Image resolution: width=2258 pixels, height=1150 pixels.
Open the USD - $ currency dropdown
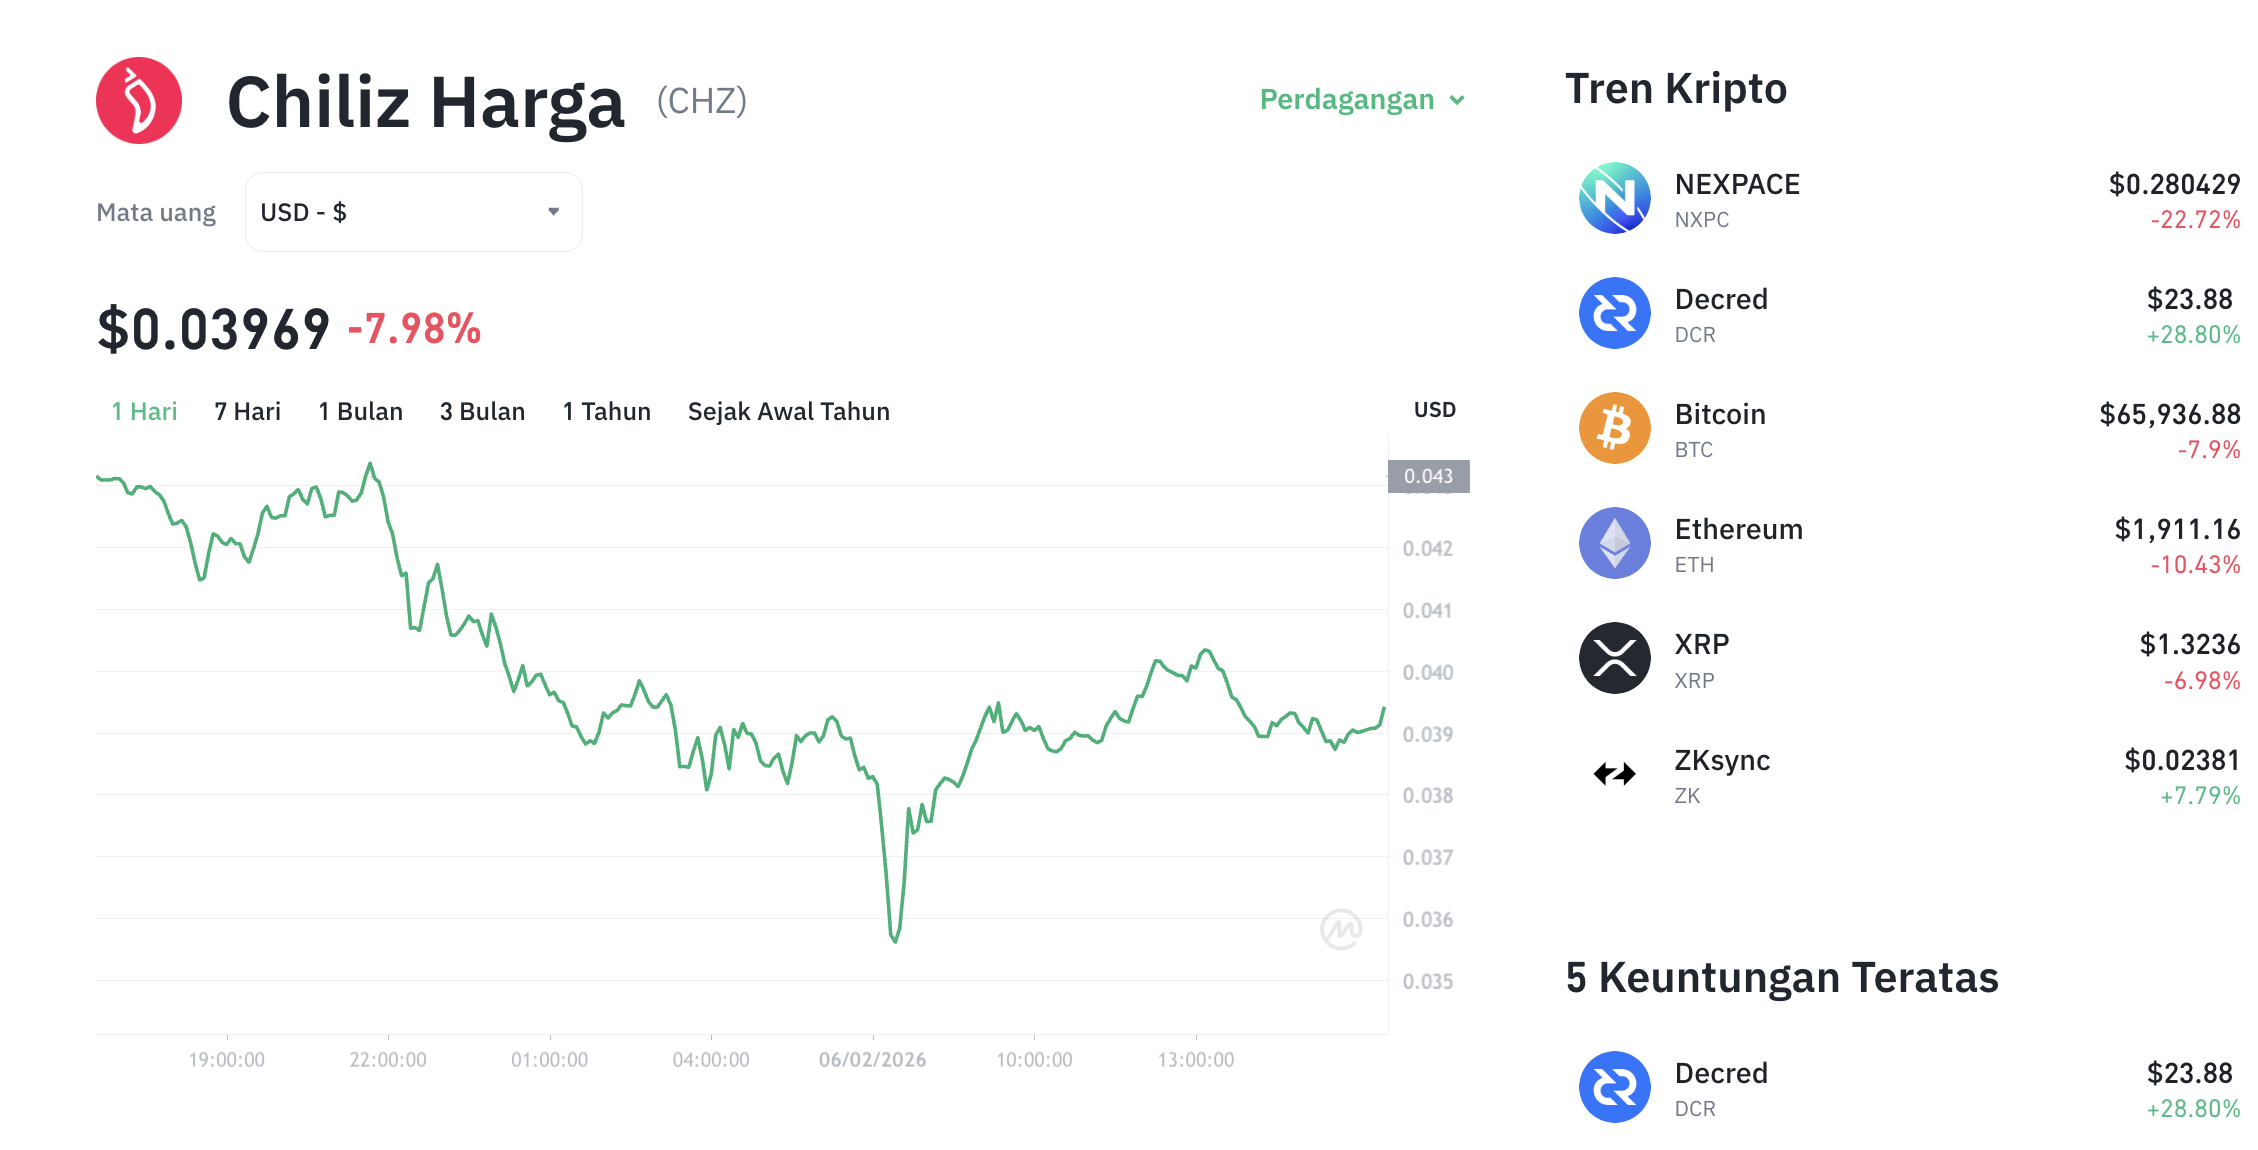click(x=412, y=211)
